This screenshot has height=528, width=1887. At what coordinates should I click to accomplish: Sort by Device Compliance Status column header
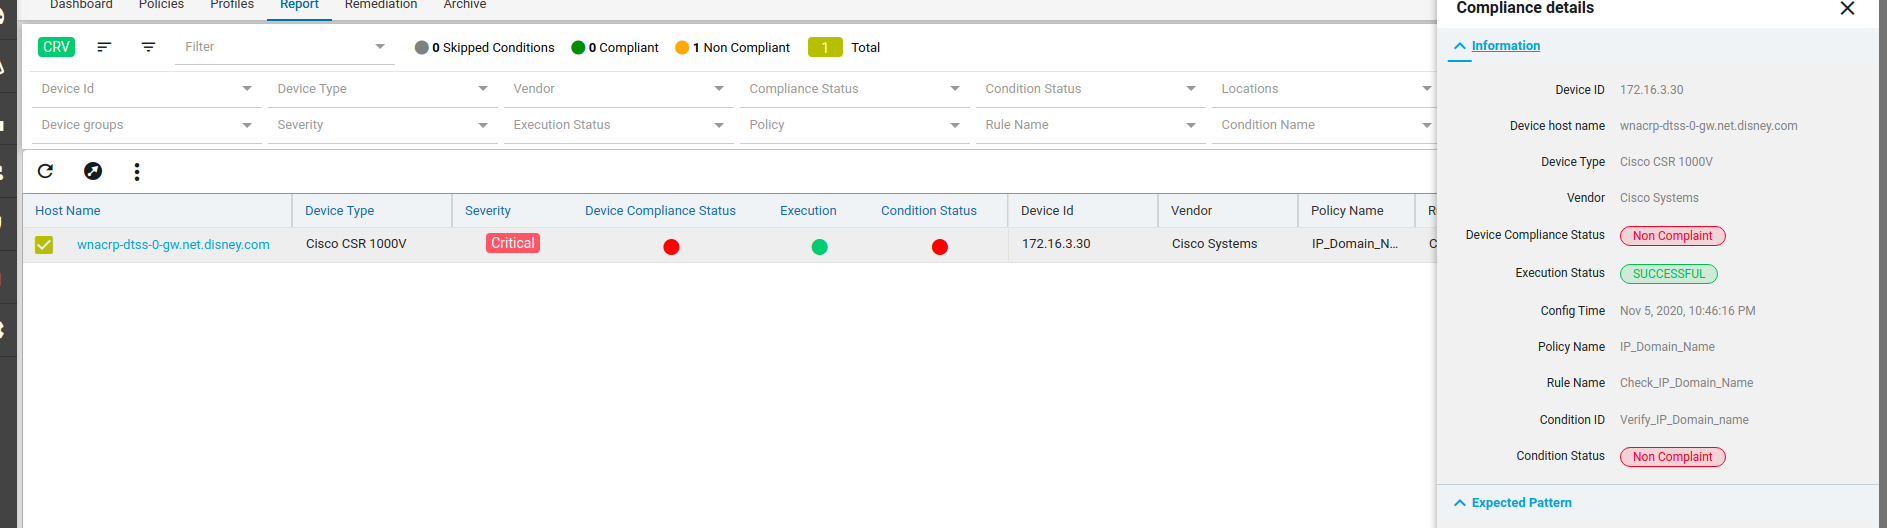[660, 211]
